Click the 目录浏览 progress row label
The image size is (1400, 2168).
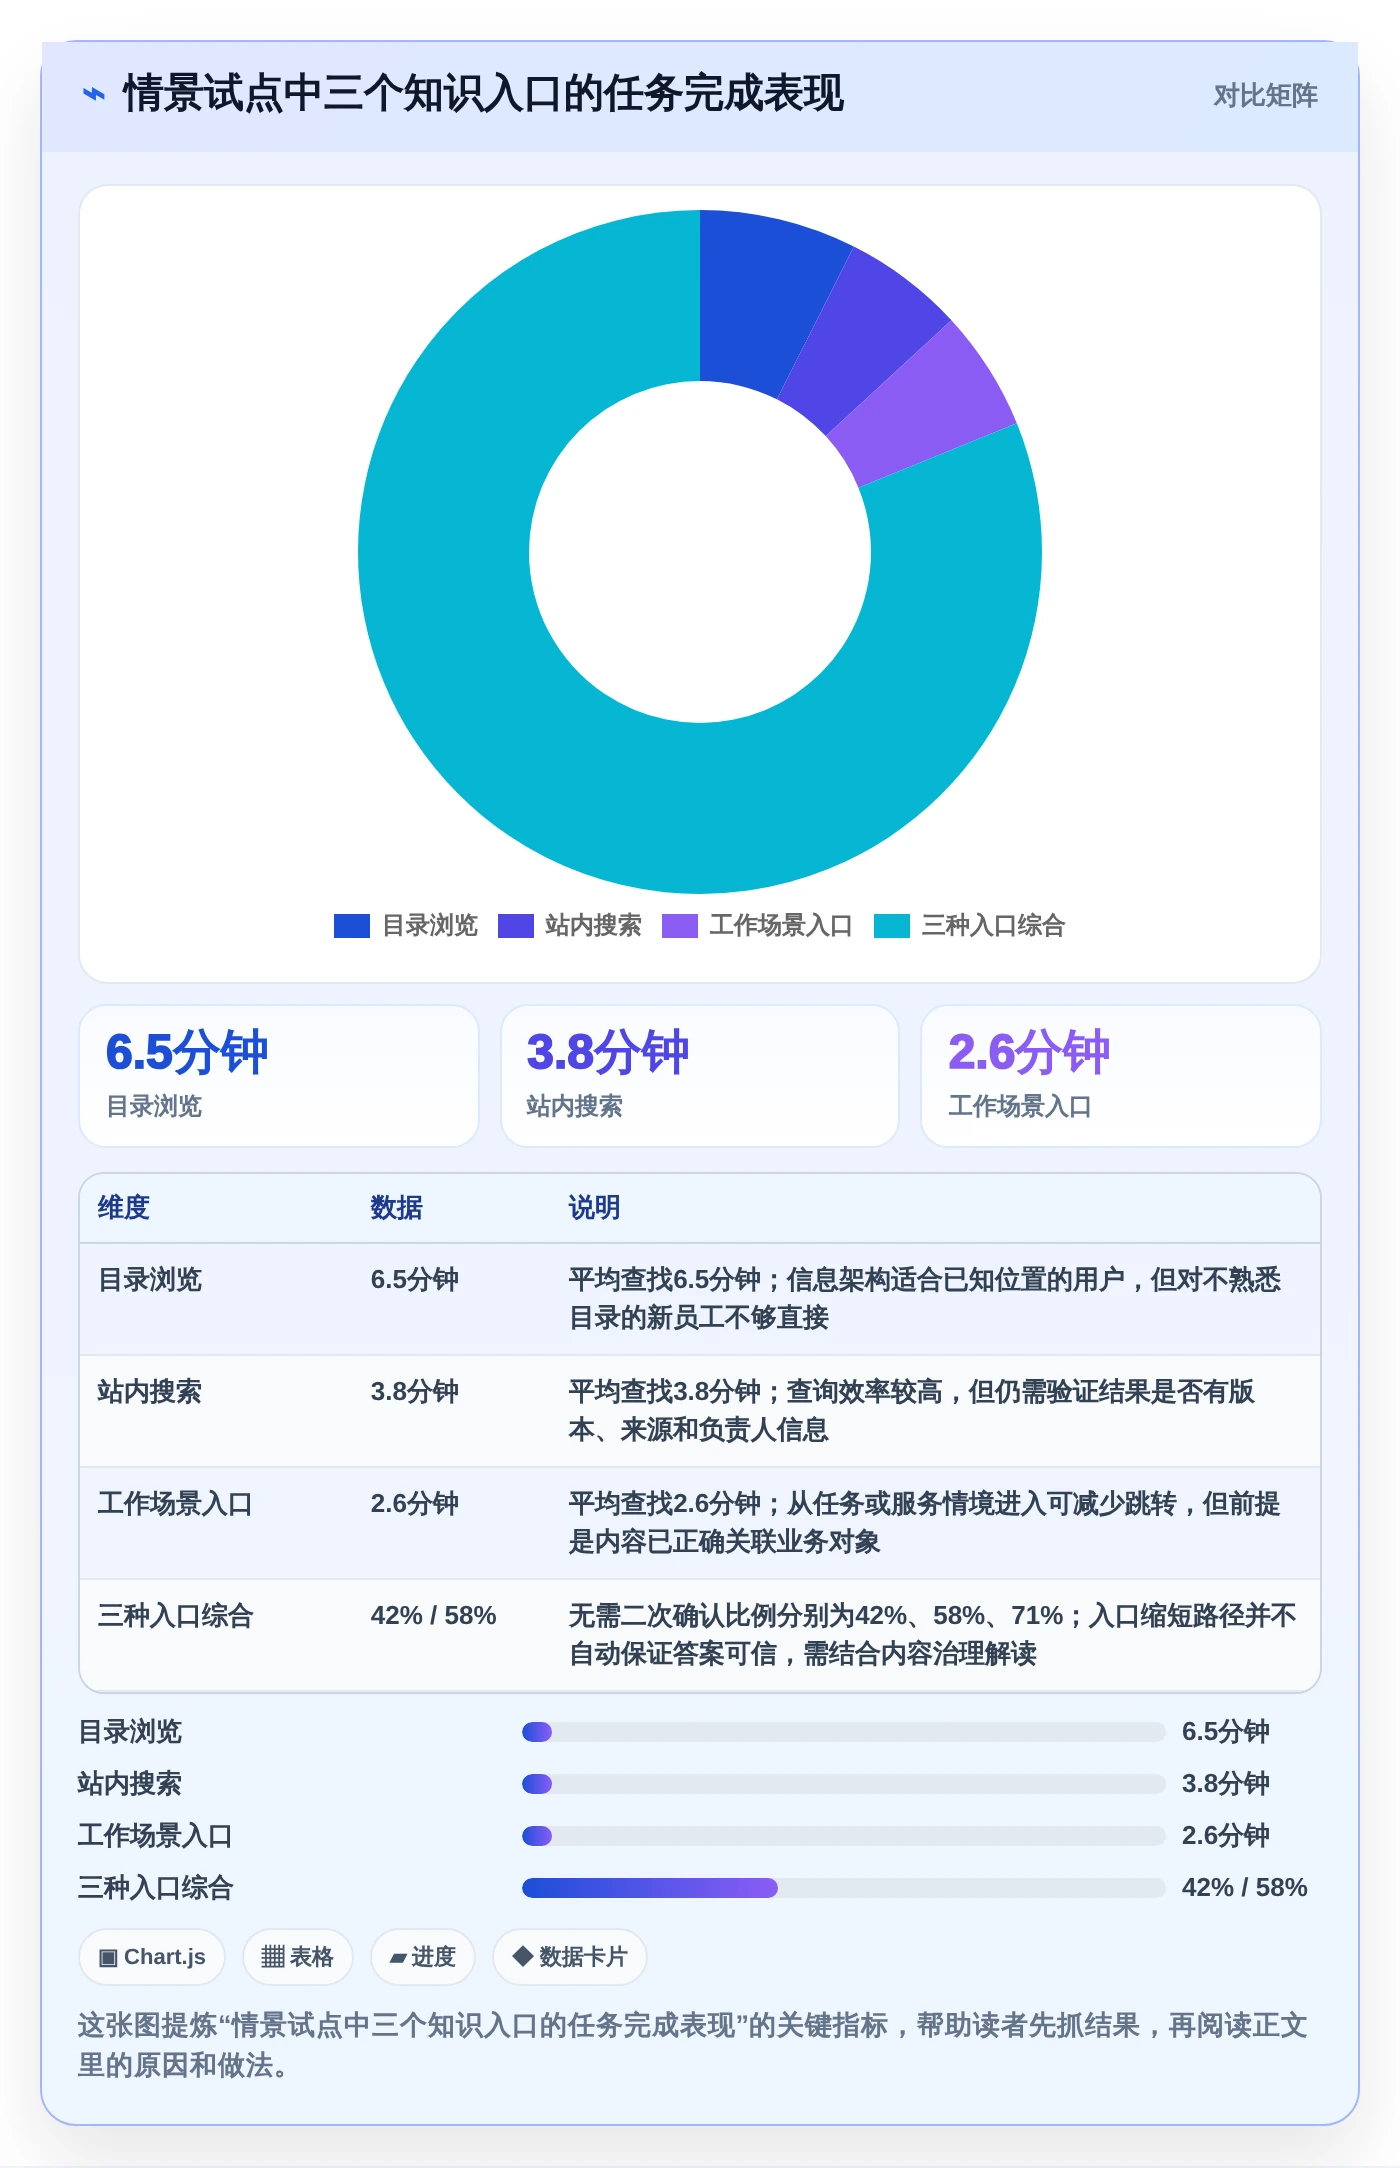130,1732
